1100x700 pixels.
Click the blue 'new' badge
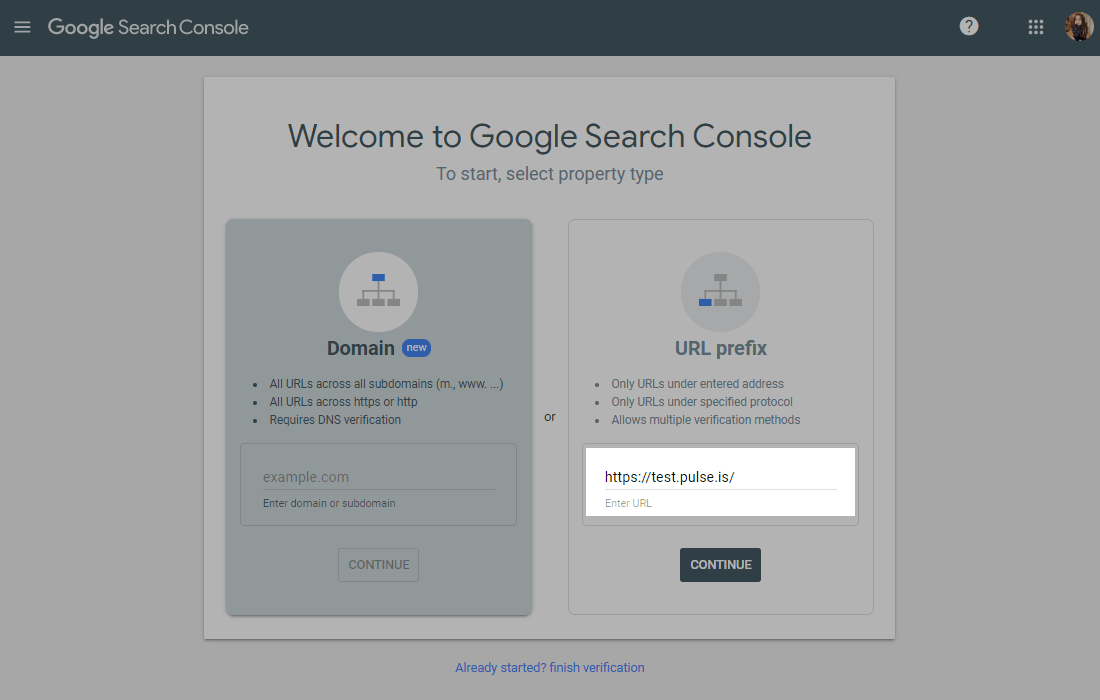point(416,348)
